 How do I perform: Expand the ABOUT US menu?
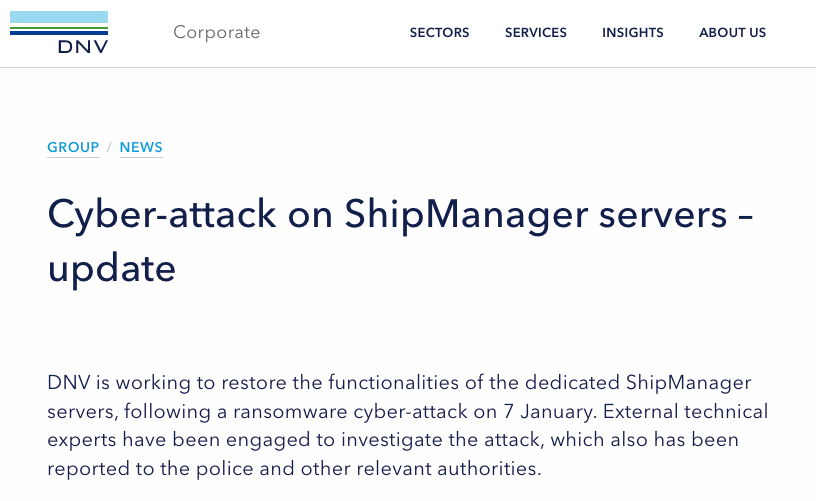pyautogui.click(x=732, y=33)
